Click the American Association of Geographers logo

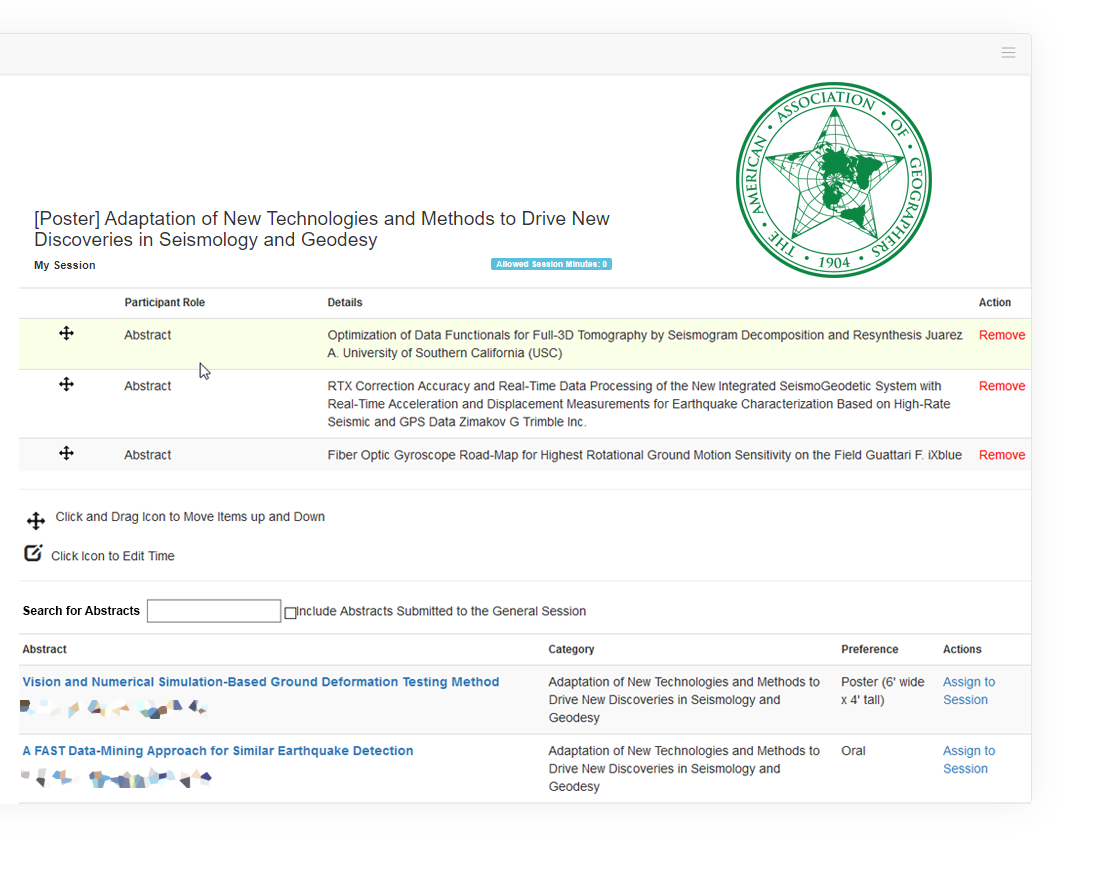pos(834,180)
